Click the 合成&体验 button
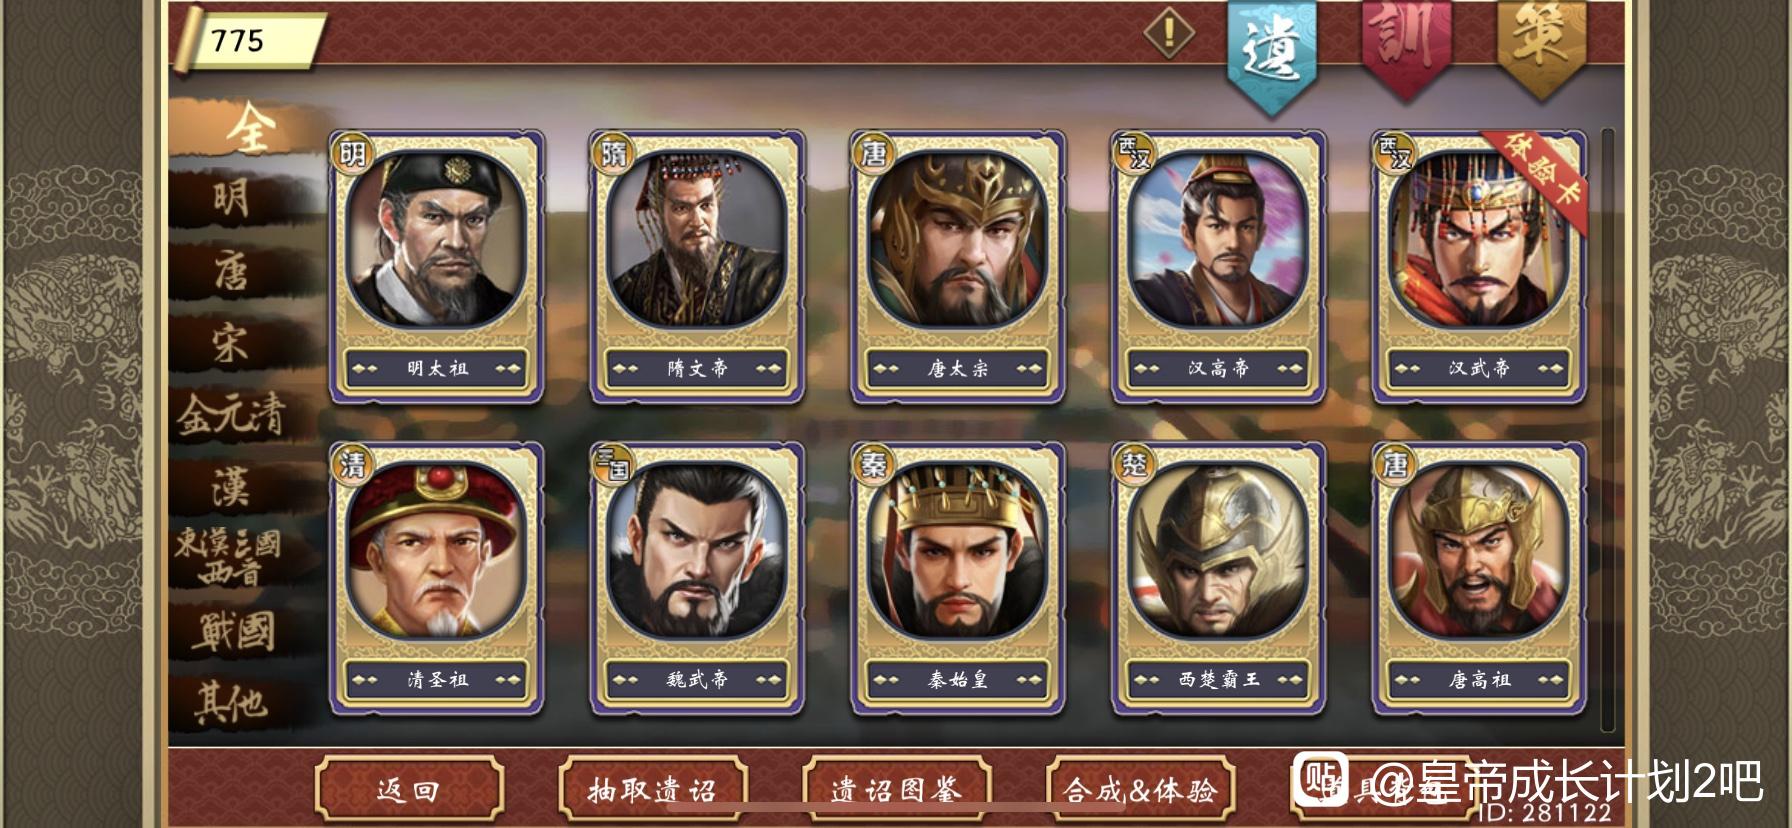1792x828 pixels. point(1141,791)
